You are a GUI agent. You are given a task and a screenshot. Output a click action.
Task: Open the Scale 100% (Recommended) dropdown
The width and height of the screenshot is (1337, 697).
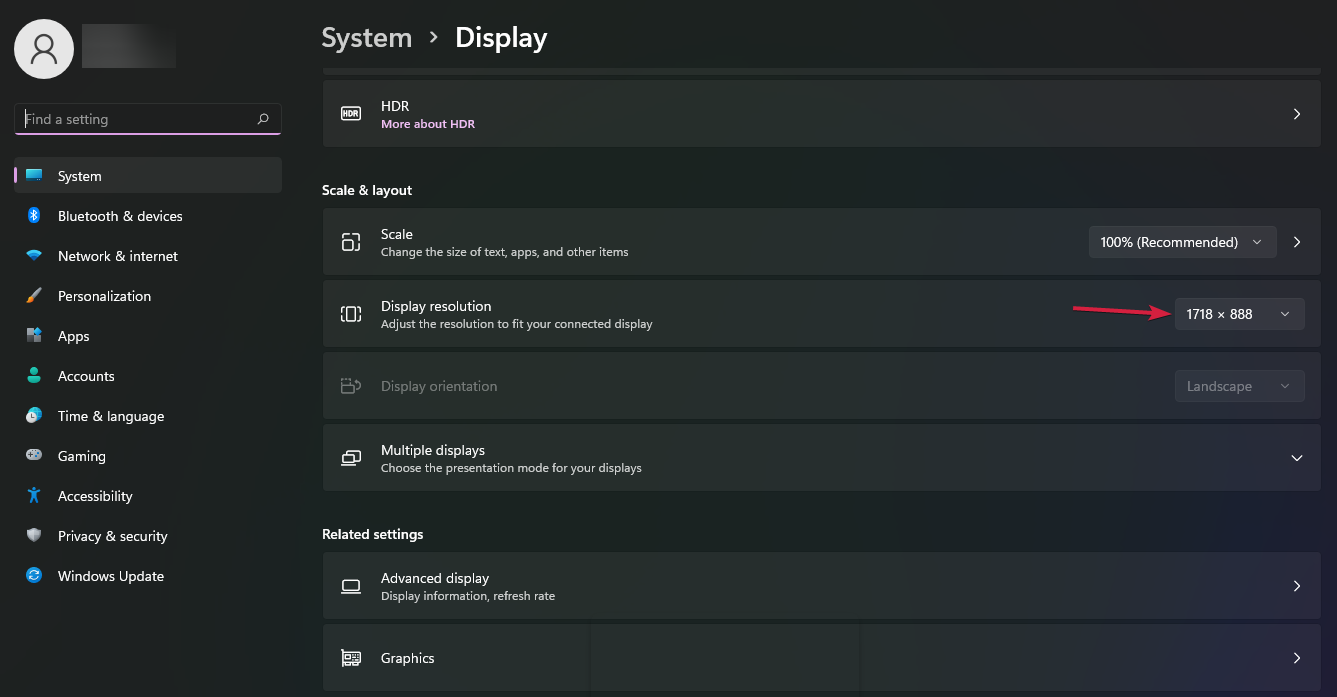(x=1182, y=242)
